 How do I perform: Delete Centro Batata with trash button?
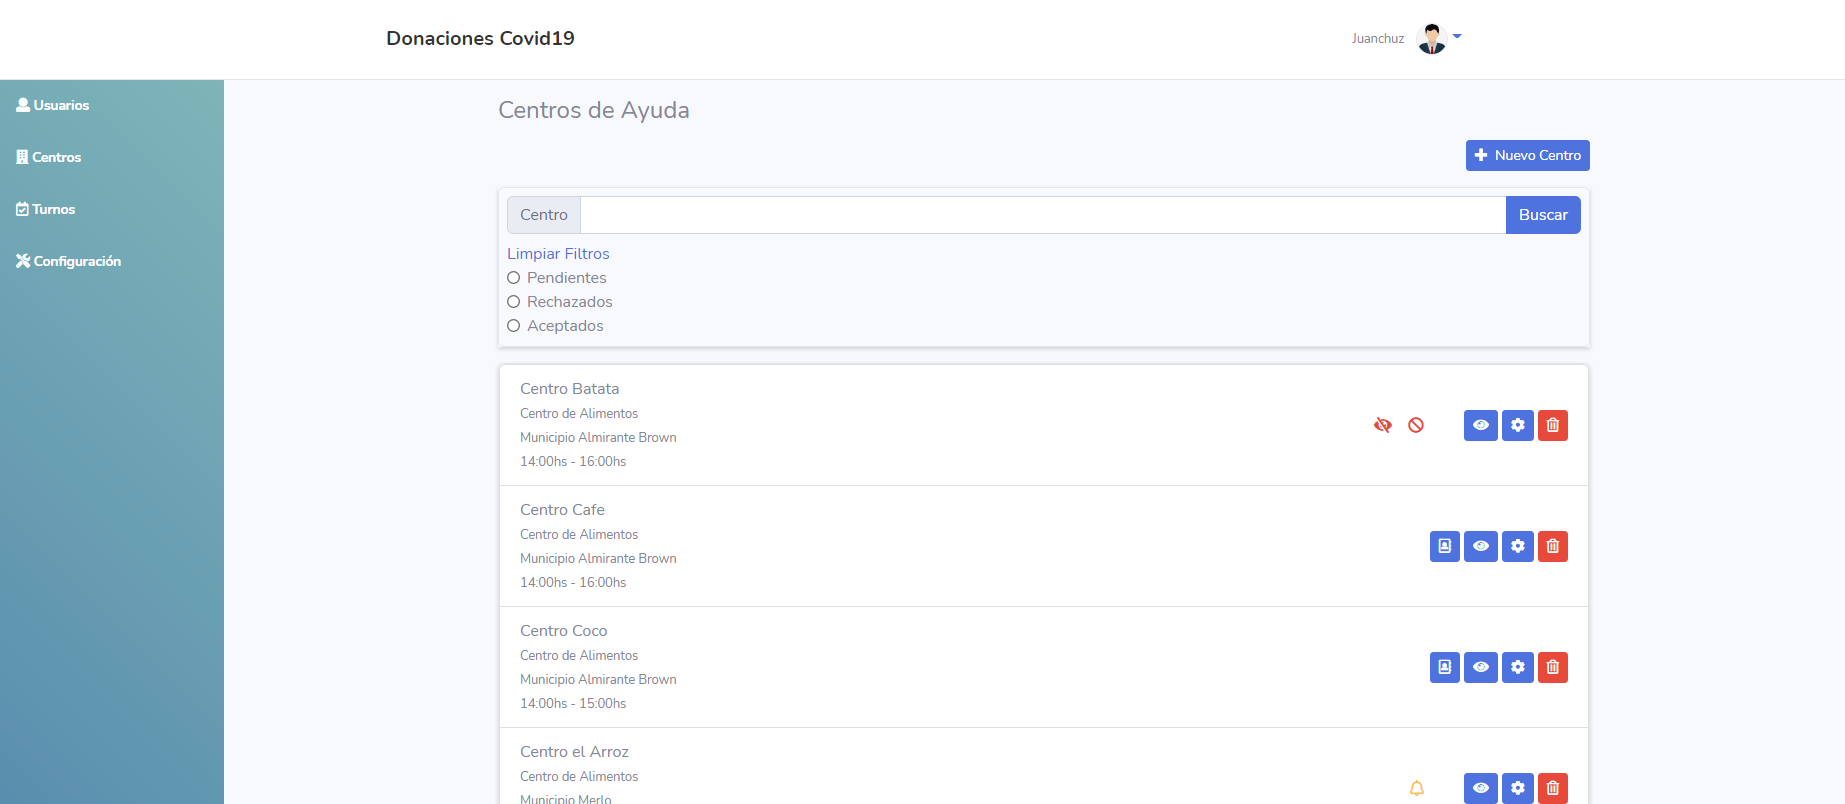[x=1553, y=425]
